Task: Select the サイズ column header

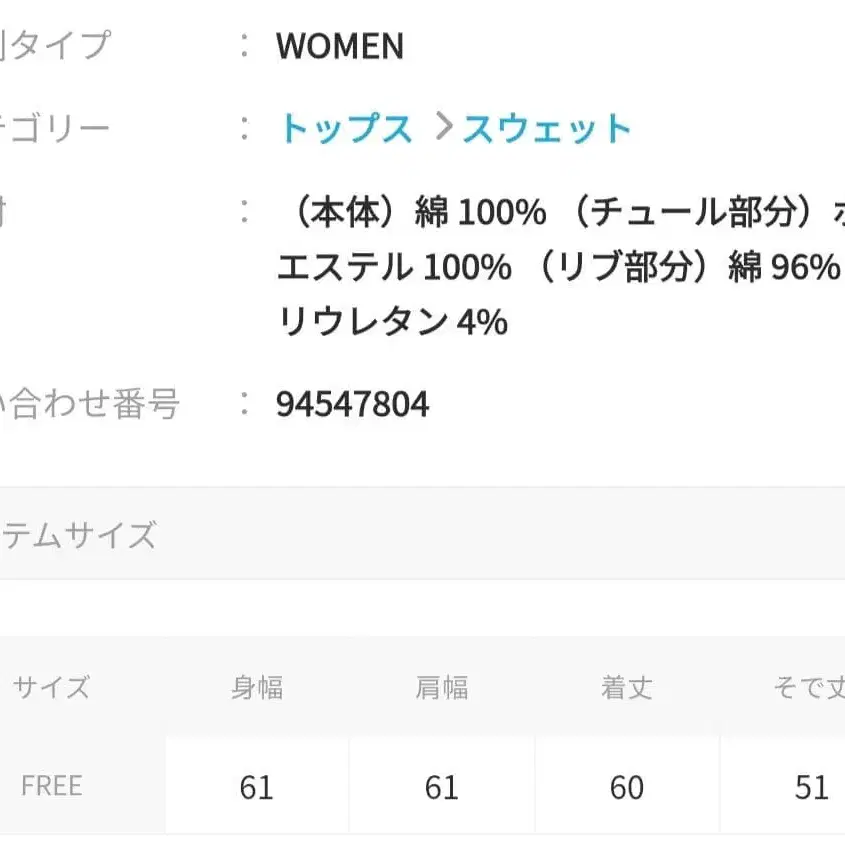Action: coord(52,688)
